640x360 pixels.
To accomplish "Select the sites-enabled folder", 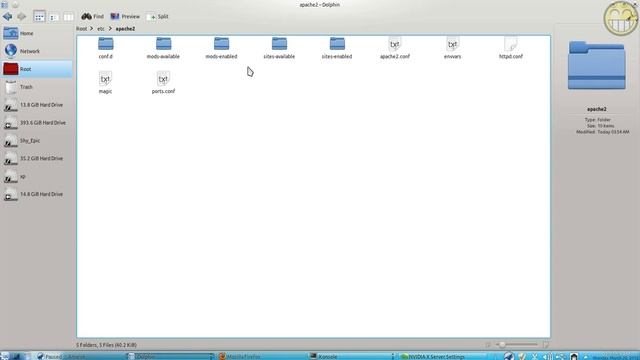I will pyautogui.click(x=337, y=48).
